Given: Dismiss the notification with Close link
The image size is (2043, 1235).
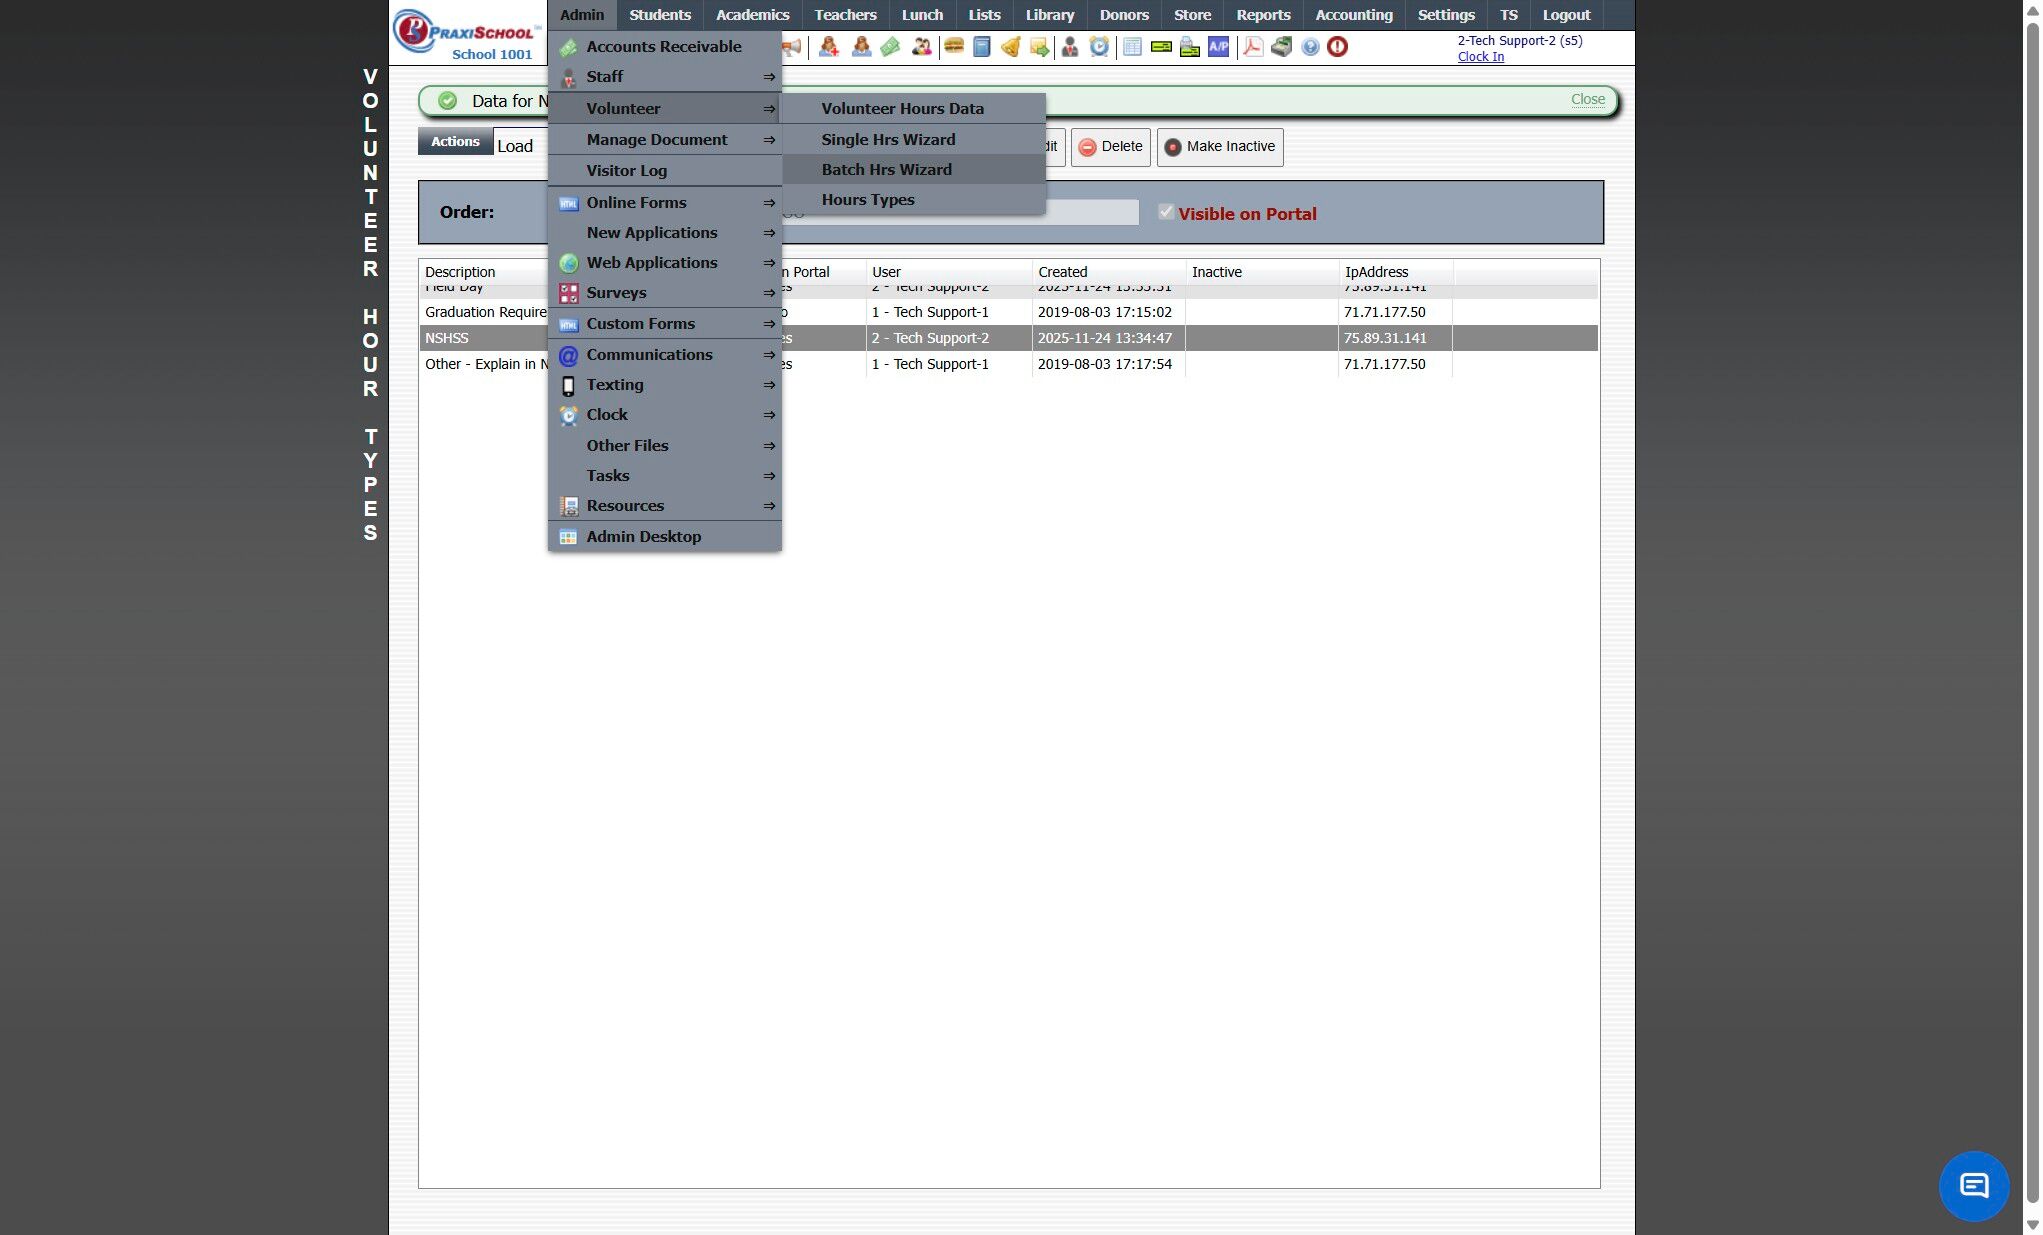Looking at the screenshot, I should tap(1587, 99).
